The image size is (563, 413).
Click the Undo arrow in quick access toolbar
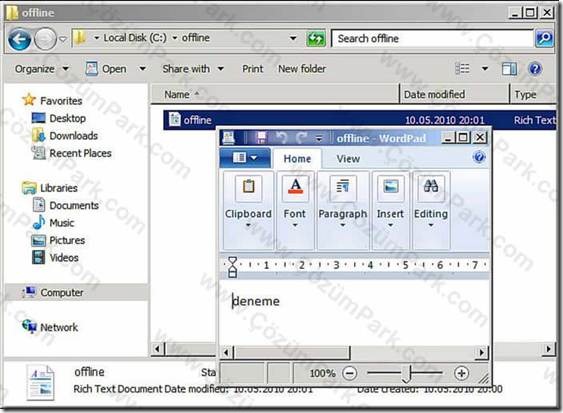click(x=282, y=138)
